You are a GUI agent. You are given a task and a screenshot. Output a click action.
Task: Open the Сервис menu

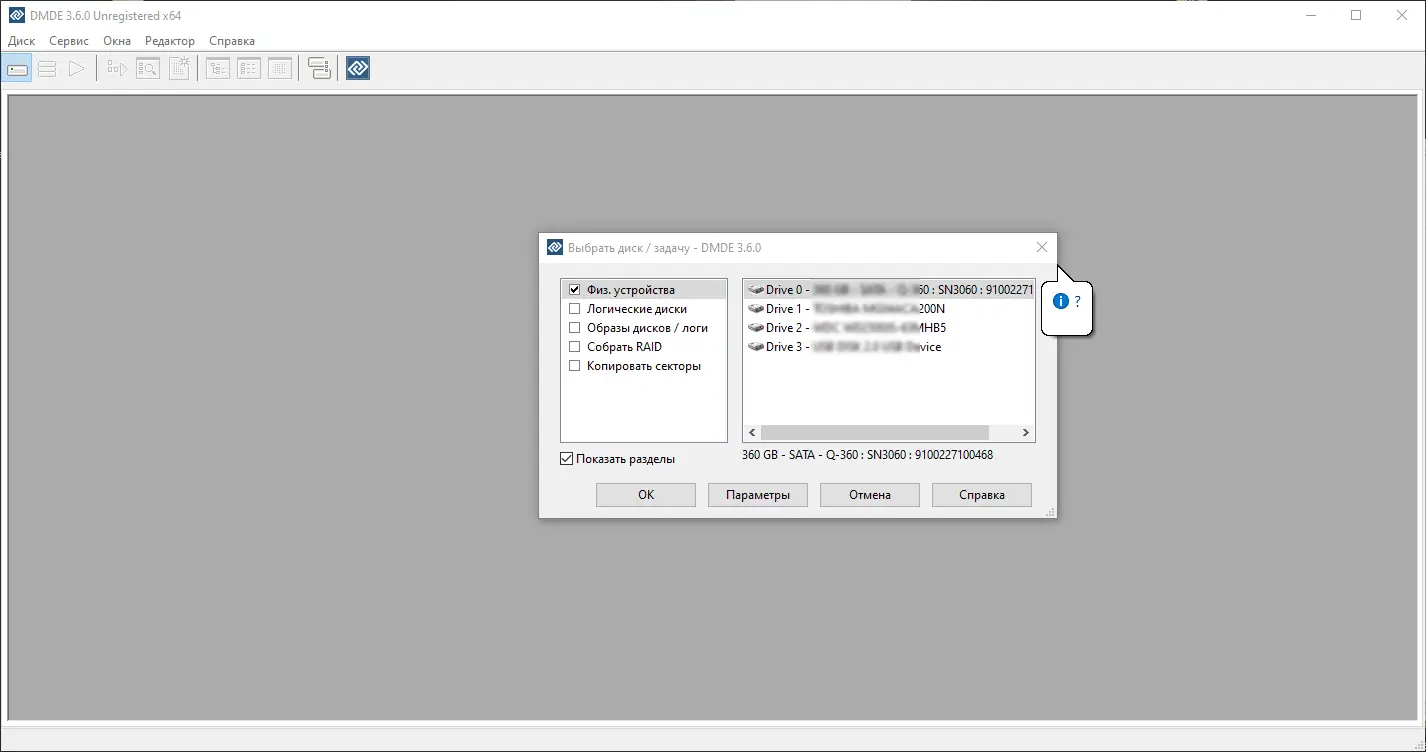69,41
